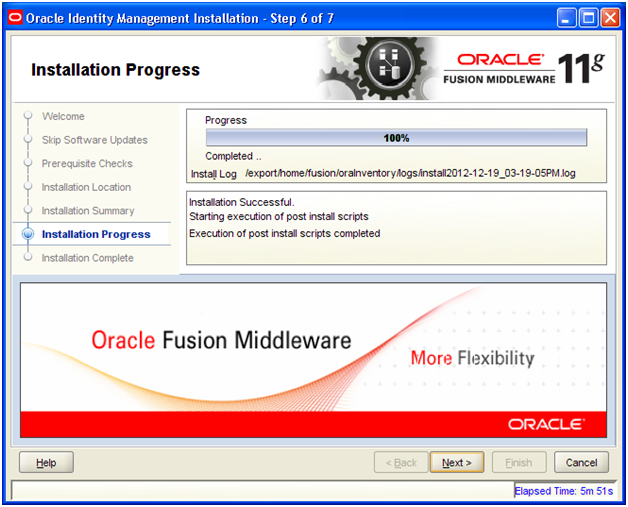The height and width of the screenshot is (507, 628).
Task: Click the gear graphic in header
Action: point(380,68)
